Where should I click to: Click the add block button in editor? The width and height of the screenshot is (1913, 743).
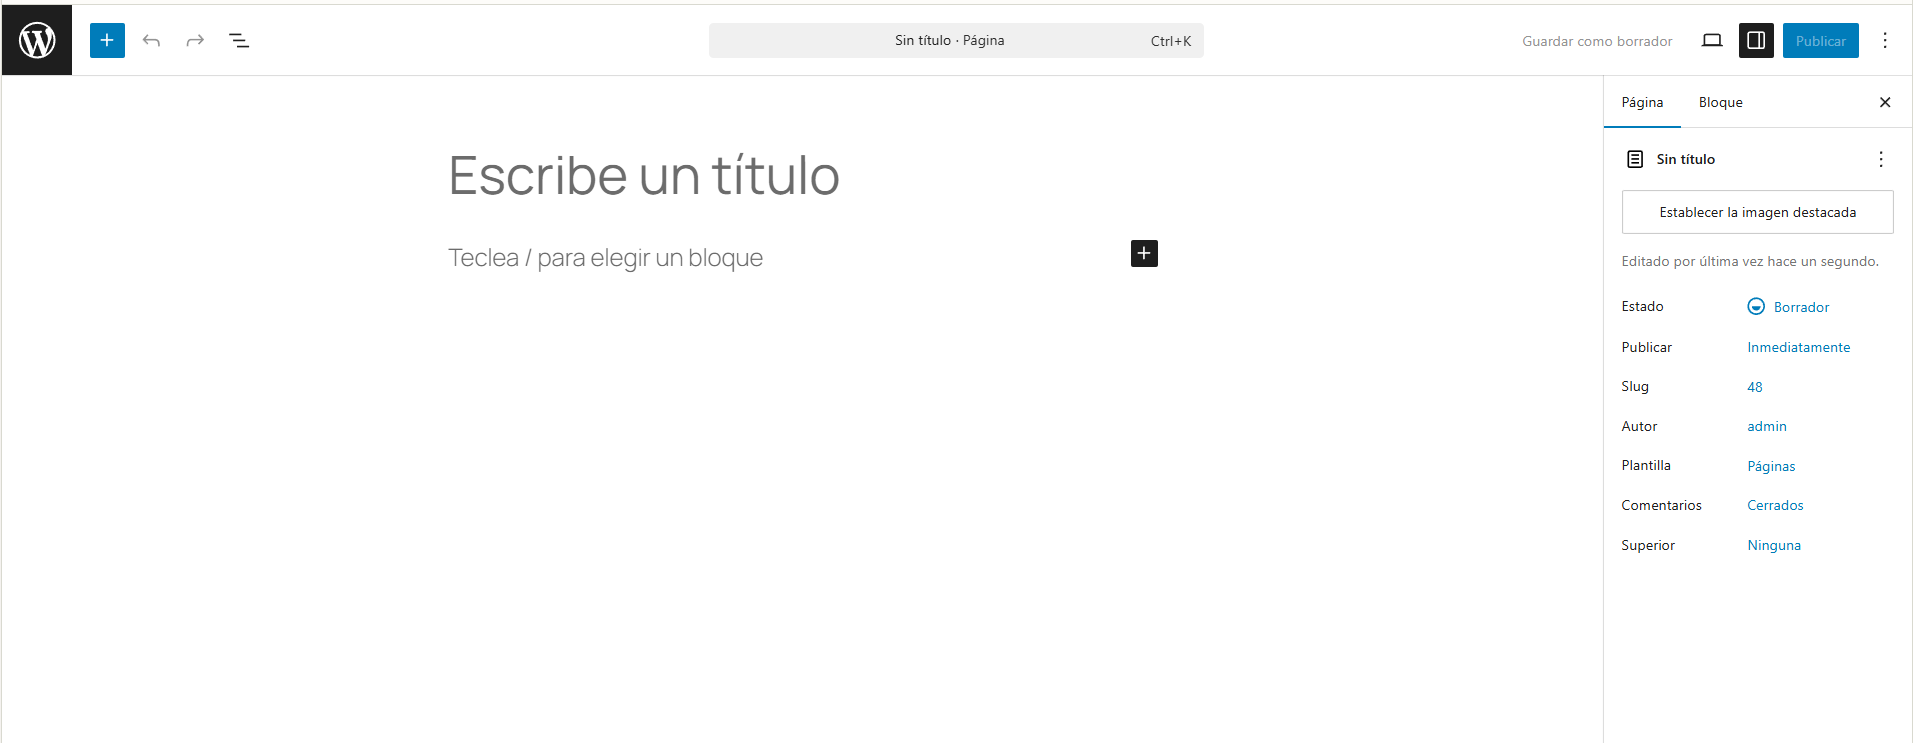point(1144,254)
